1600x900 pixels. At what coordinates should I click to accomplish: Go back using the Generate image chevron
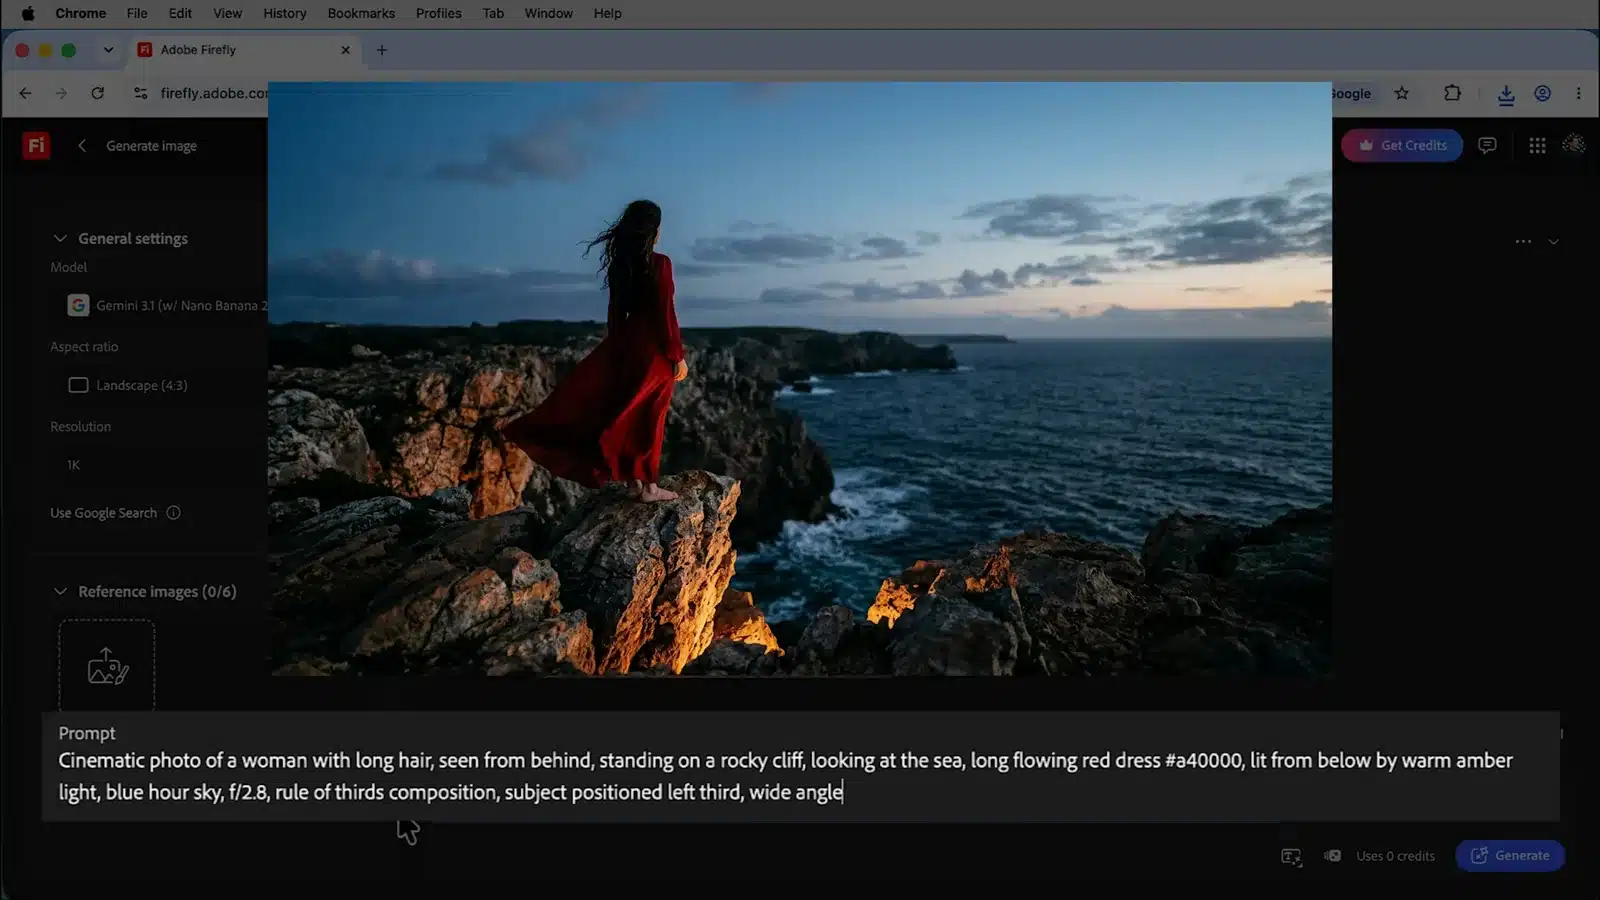pos(82,146)
